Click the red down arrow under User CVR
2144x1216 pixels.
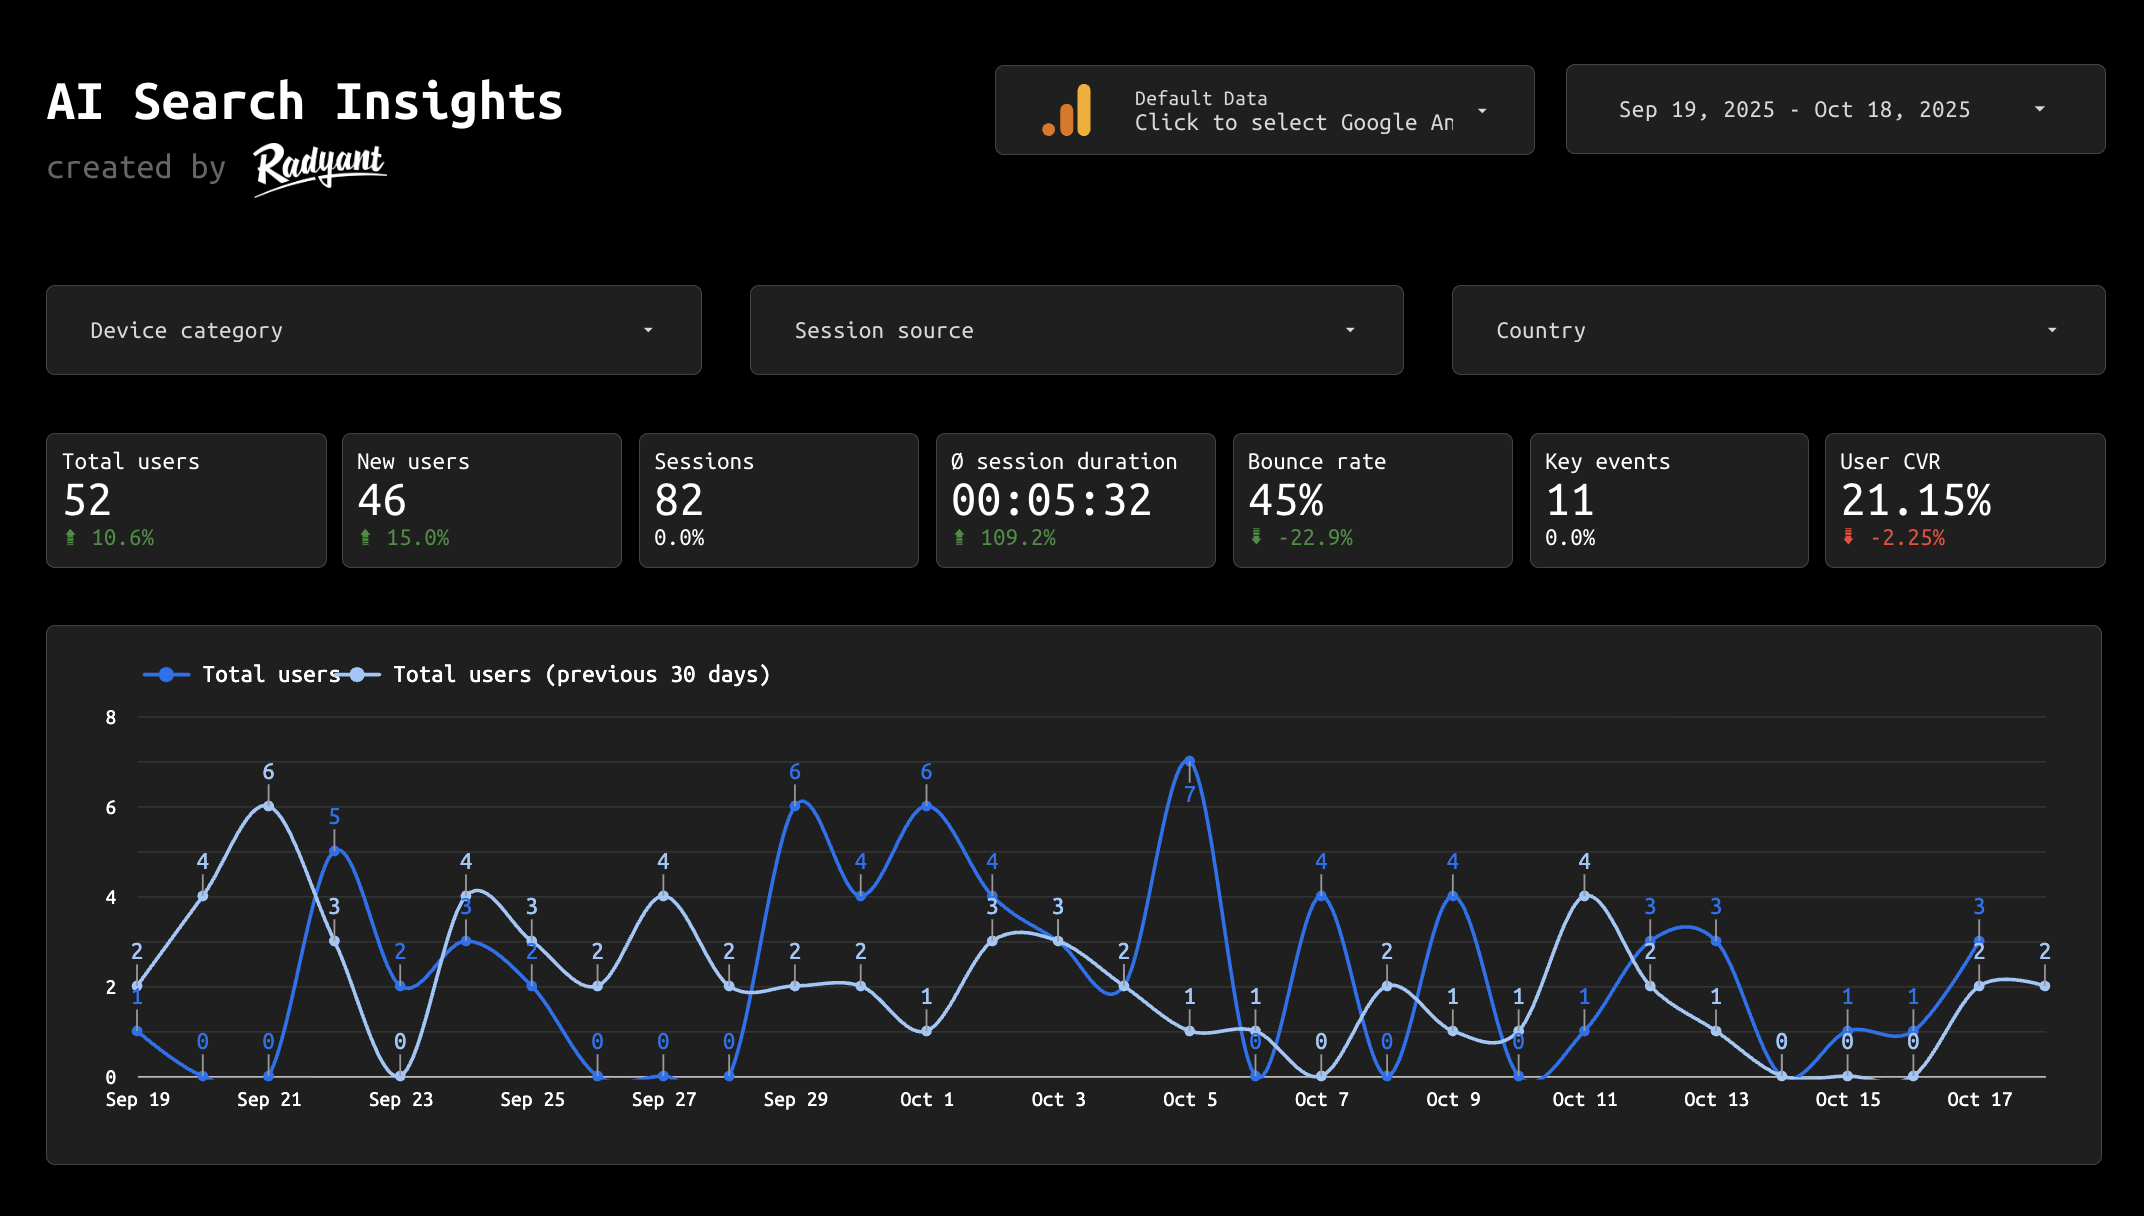point(1848,538)
